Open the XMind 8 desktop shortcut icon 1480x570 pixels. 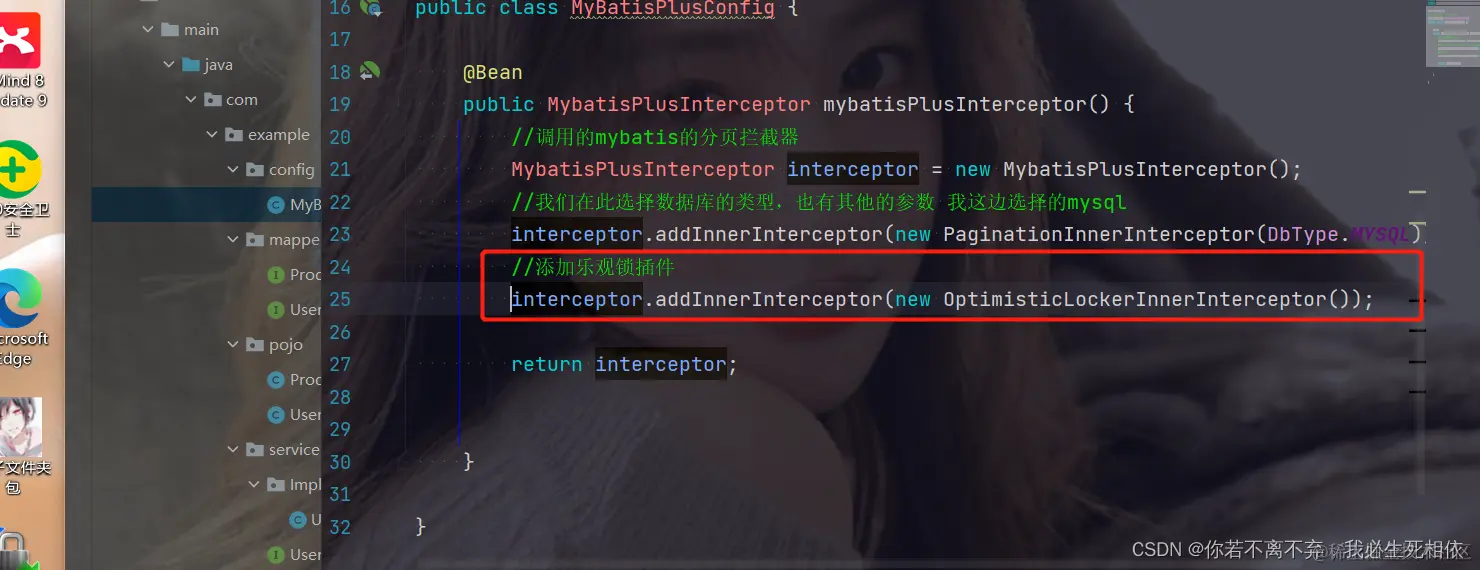(x=18, y=42)
